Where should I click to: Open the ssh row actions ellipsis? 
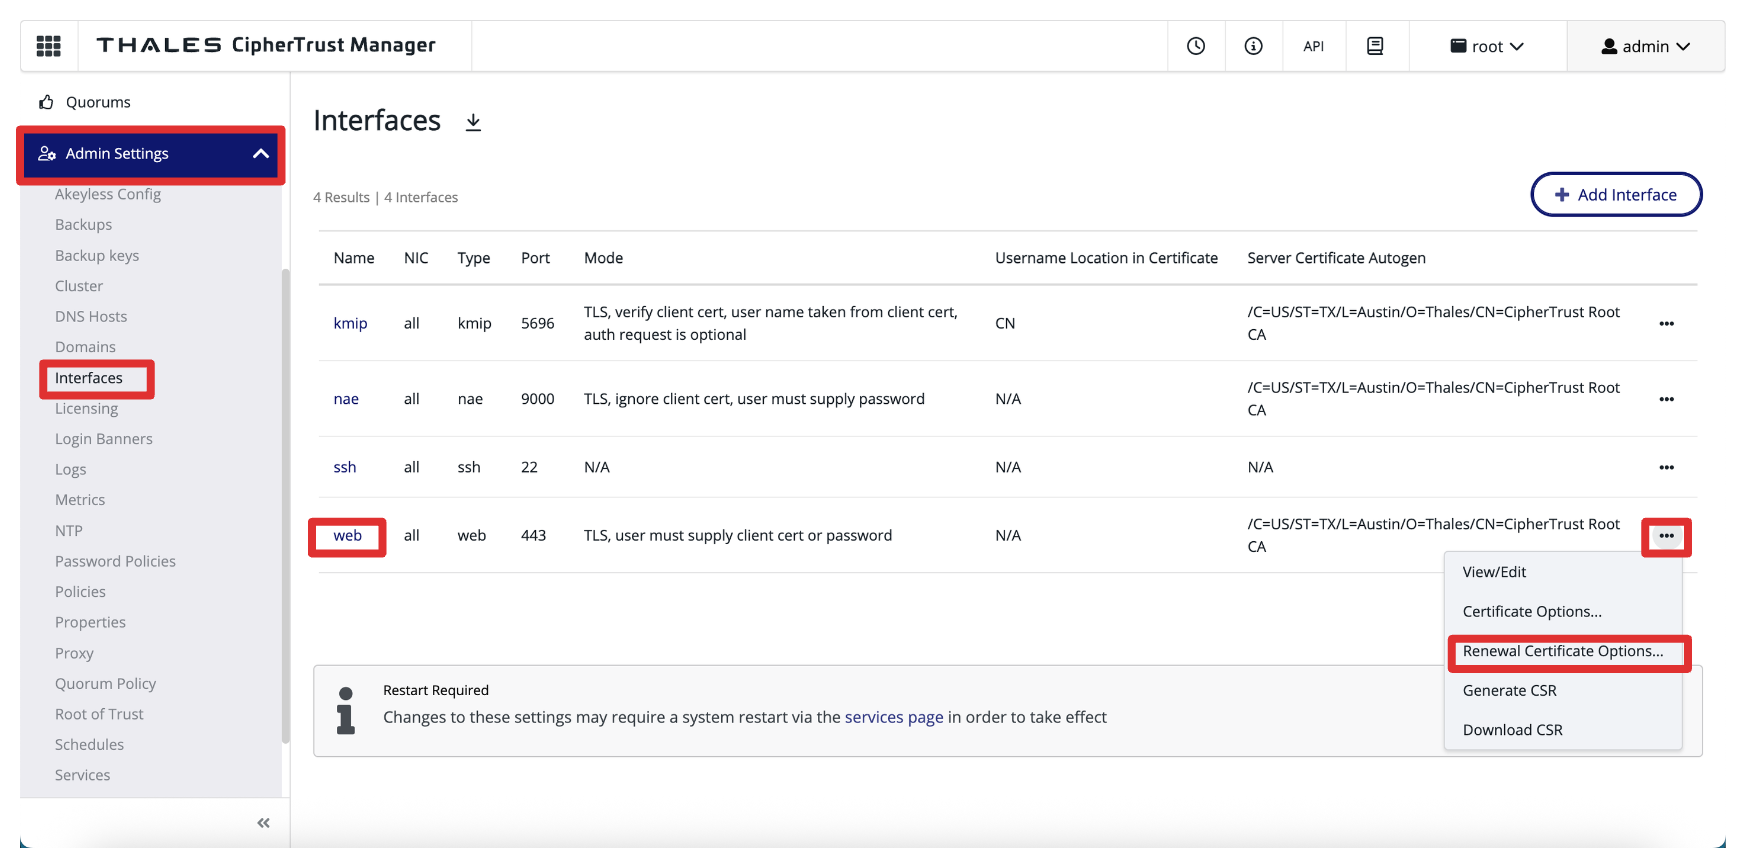1666,467
